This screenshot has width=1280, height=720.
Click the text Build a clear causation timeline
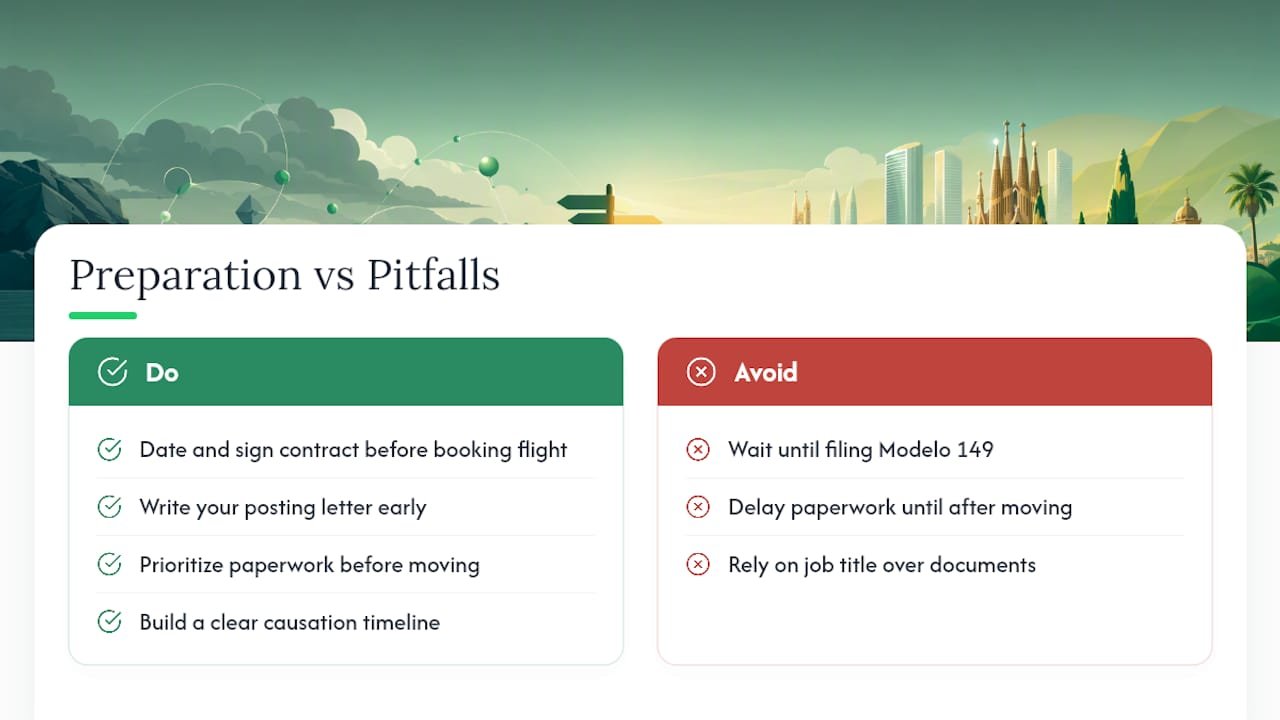click(290, 622)
